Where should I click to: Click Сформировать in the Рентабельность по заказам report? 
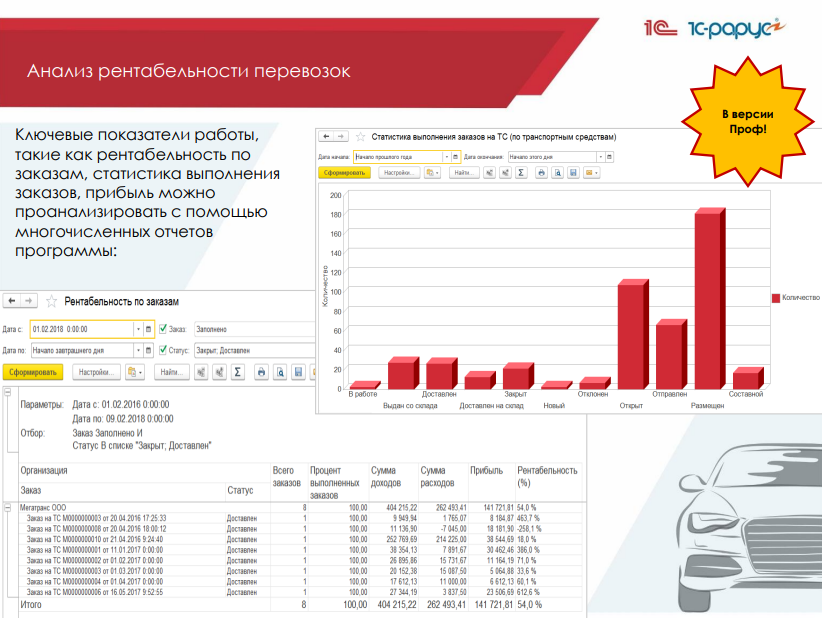pos(32,372)
